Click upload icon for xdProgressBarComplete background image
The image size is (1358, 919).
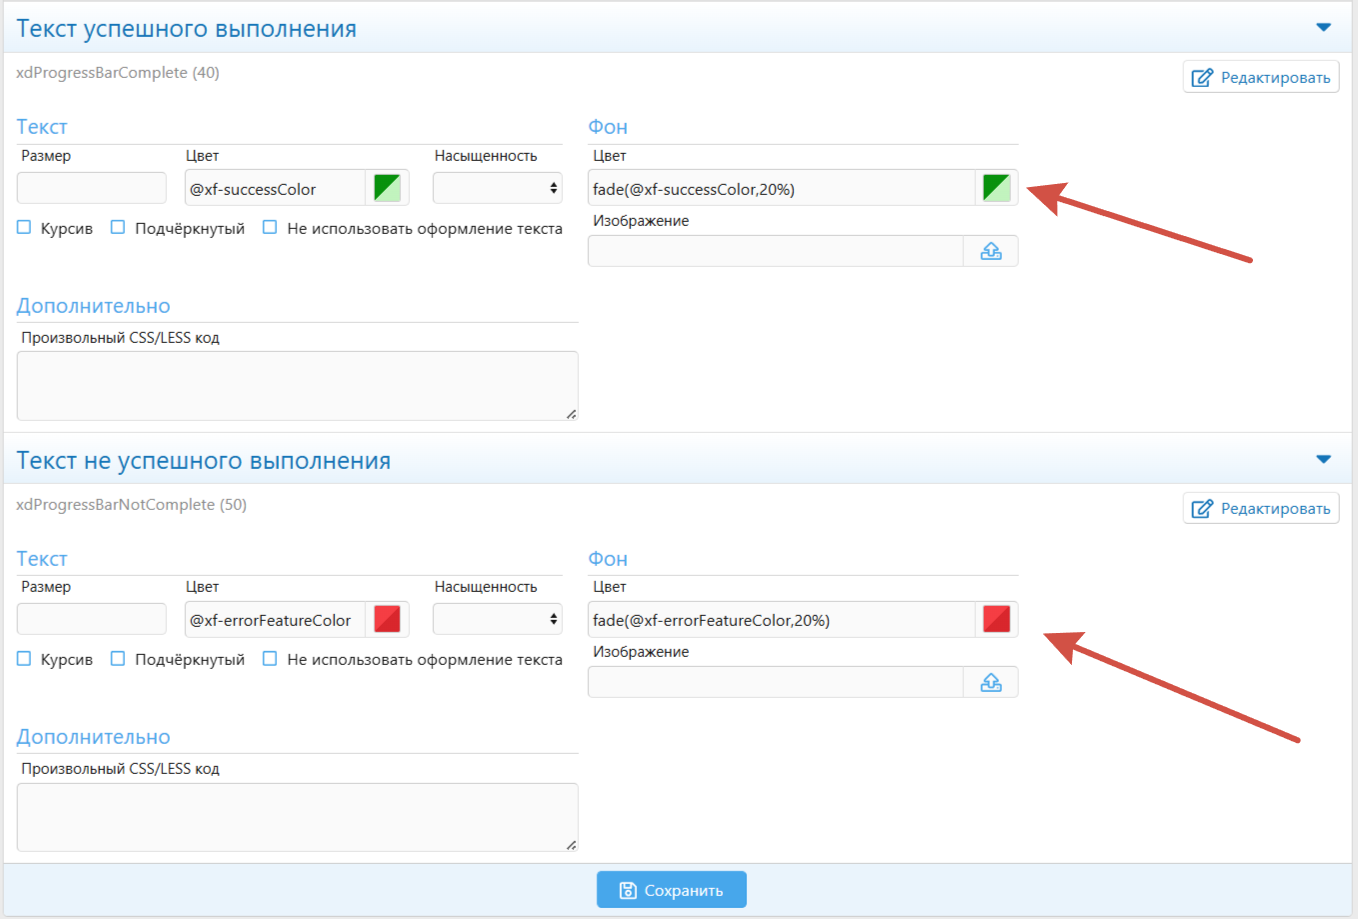click(x=991, y=251)
